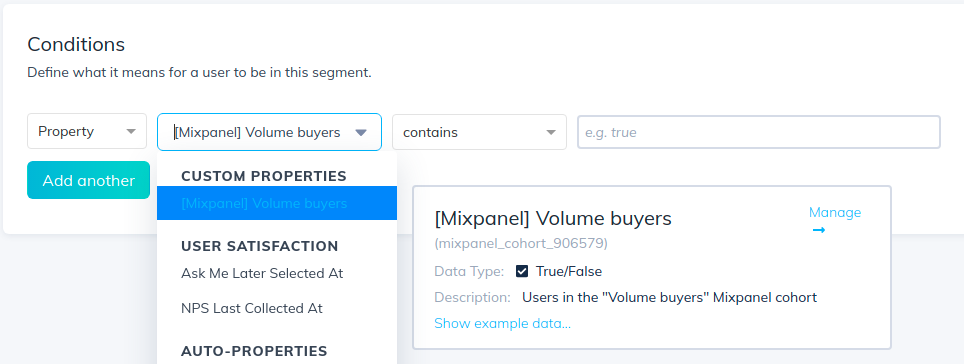
Task: Click the Conditions heading
Action: (x=76, y=44)
